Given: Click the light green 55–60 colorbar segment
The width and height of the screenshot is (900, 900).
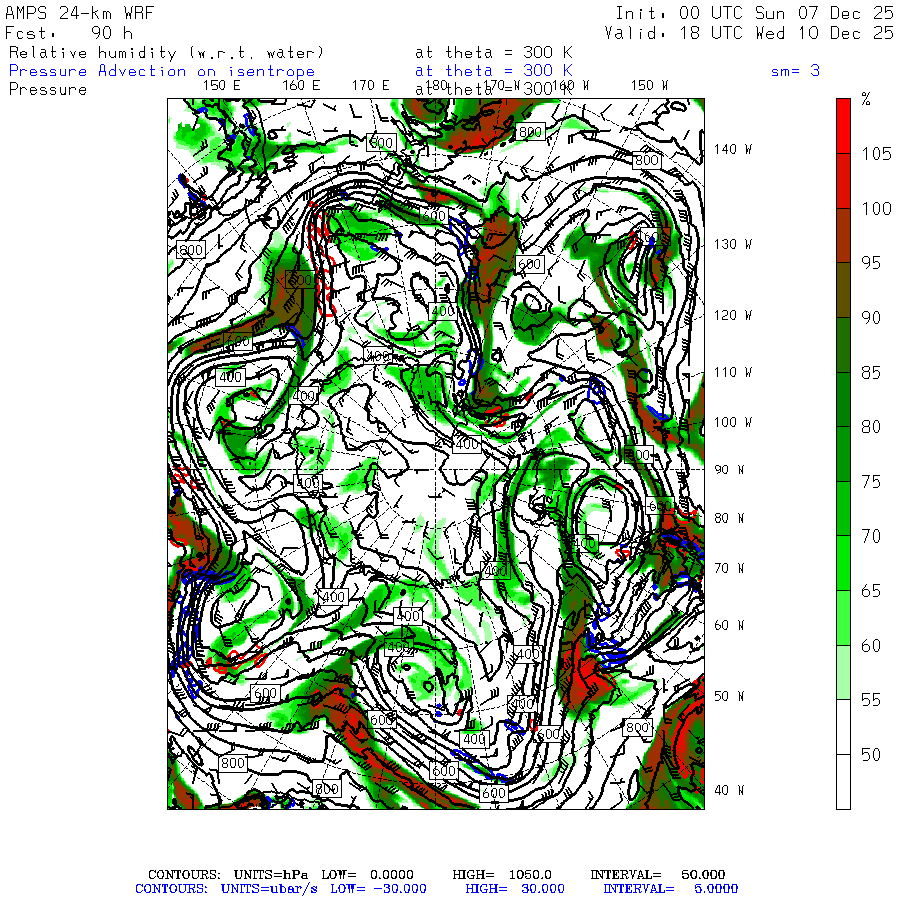Looking at the screenshot, I should click(844, 672).
